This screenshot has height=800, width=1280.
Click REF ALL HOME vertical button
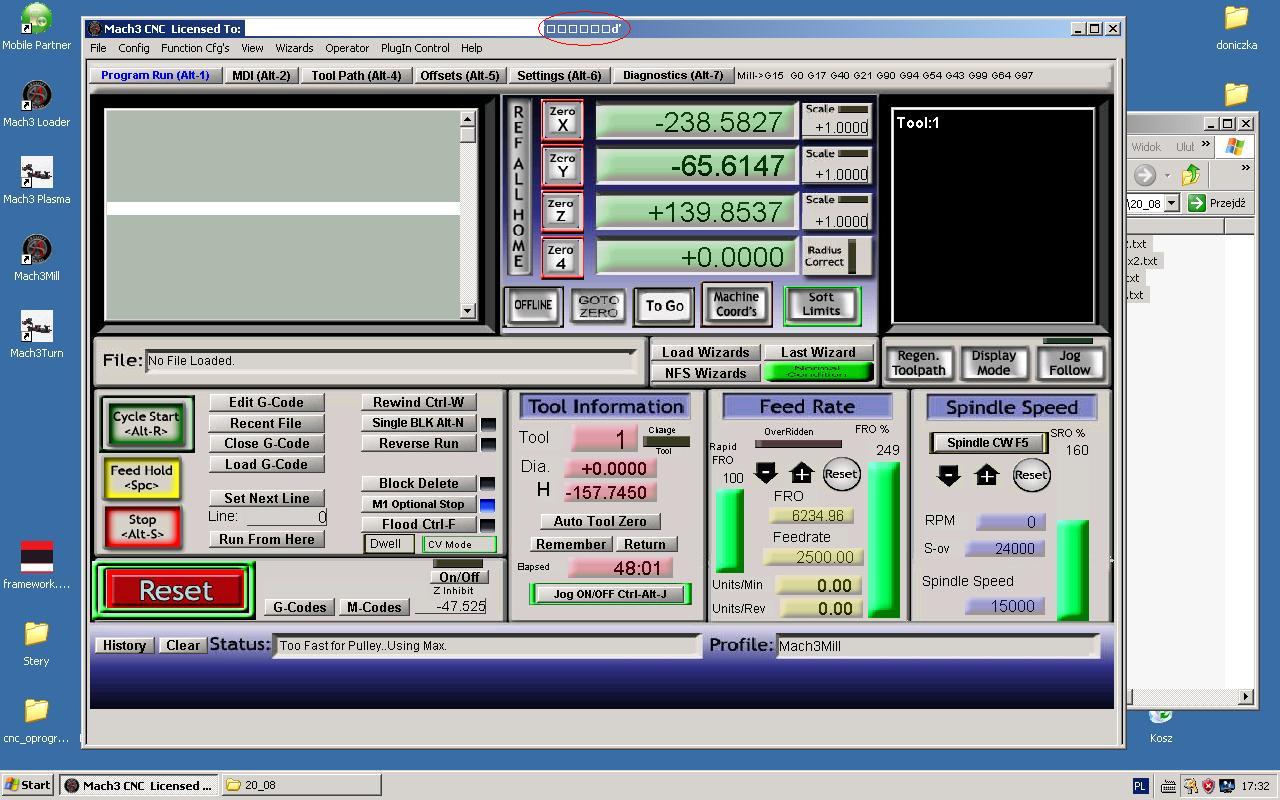pyautogui.click(x=518, y=186)
